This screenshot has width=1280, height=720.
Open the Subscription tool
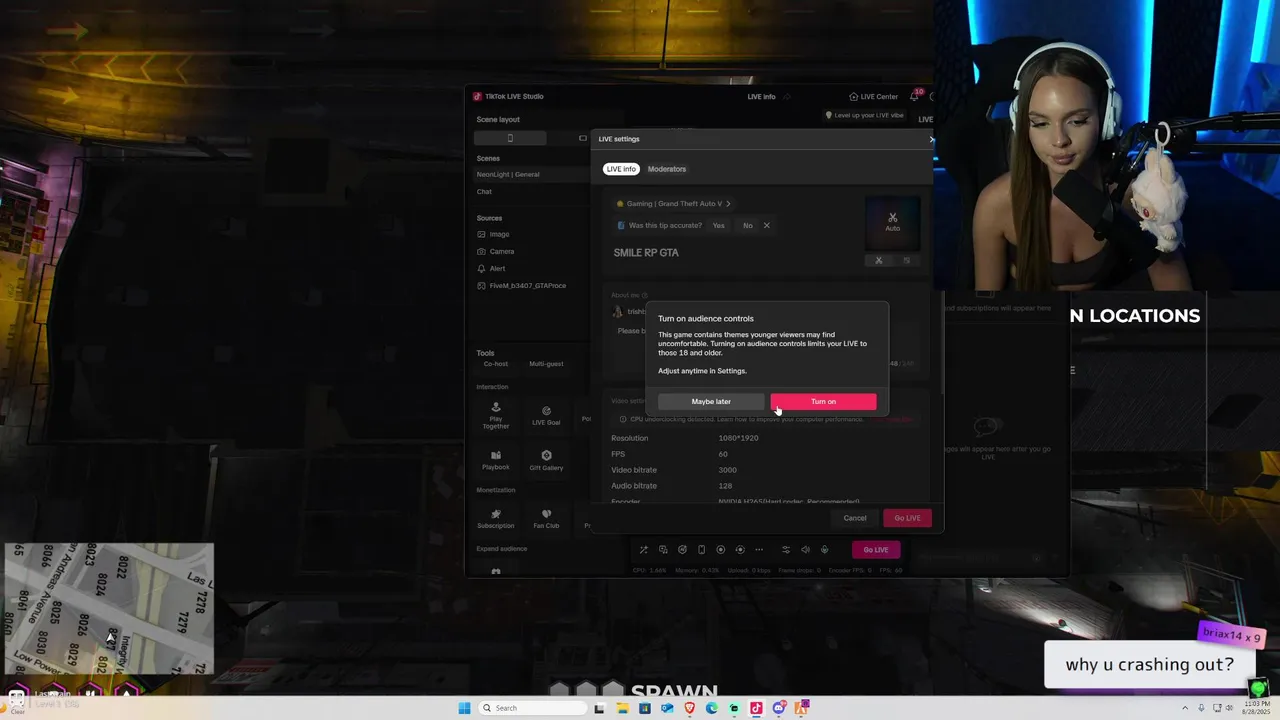[496, 518]
